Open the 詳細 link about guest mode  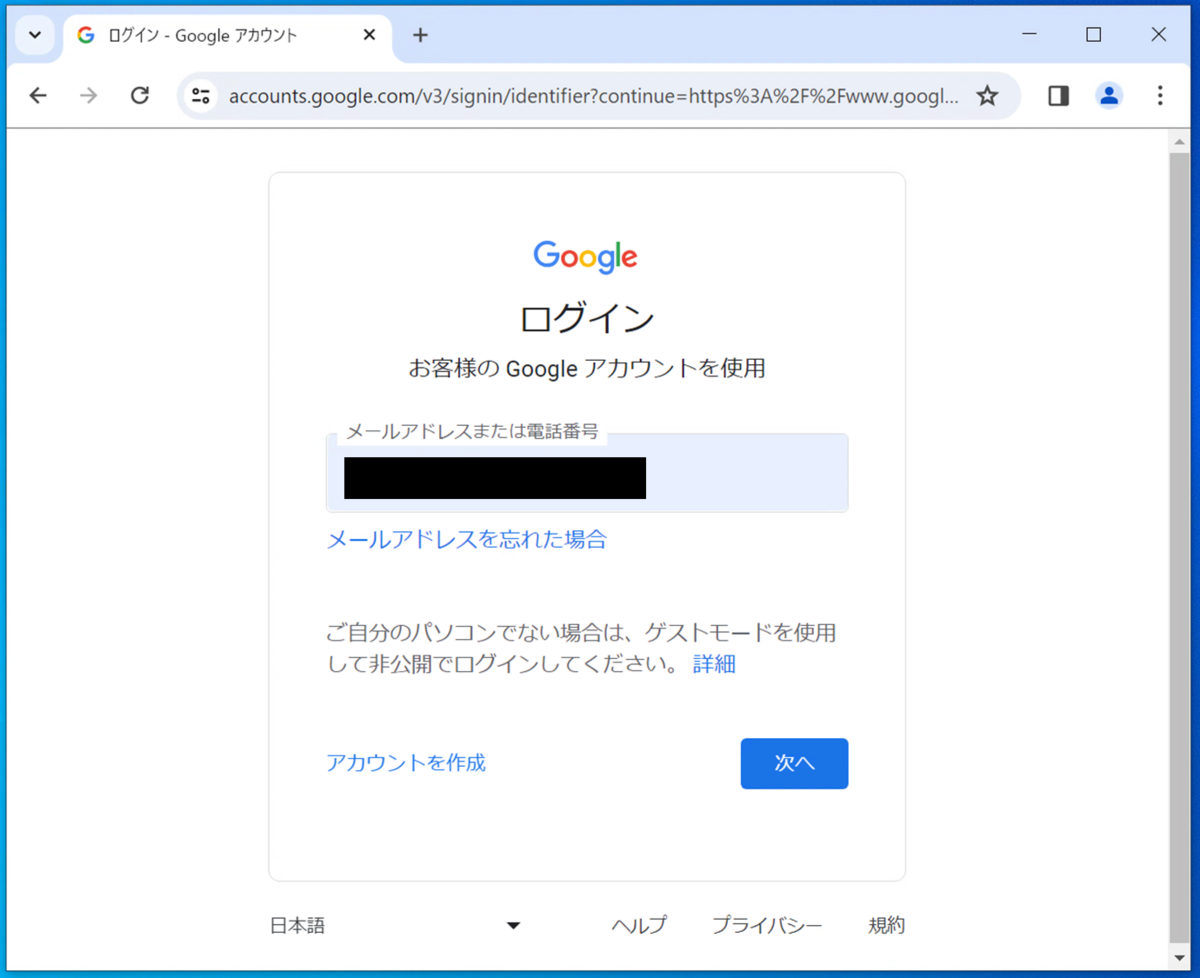(x=714, y=664)
